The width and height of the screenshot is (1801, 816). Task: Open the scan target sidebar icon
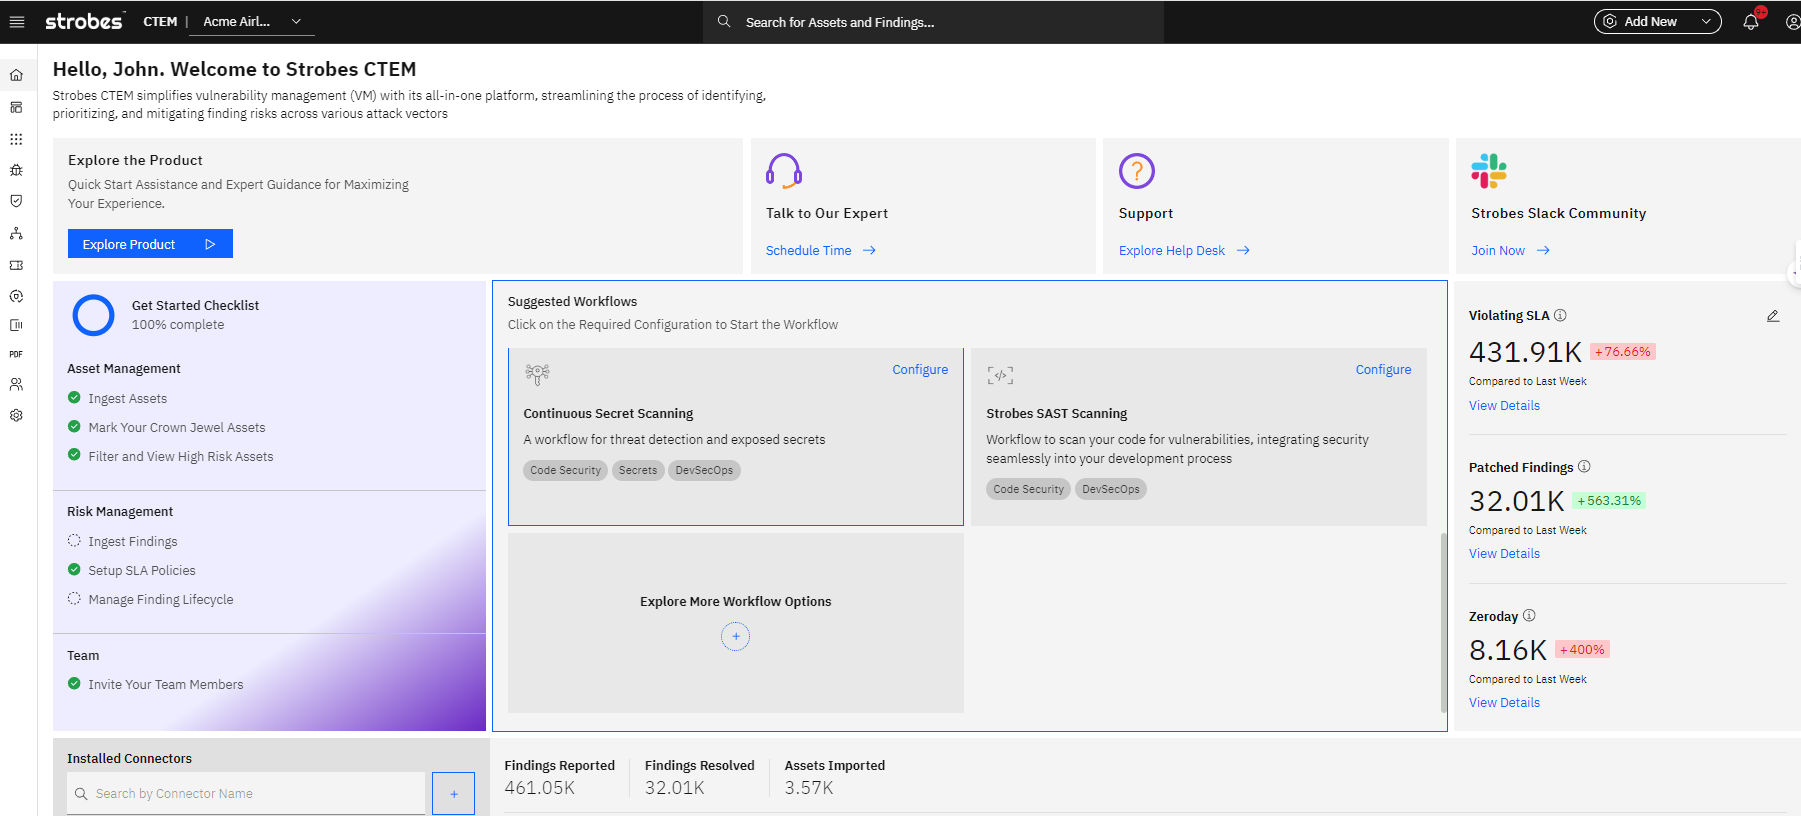click(x=16, y=296)
